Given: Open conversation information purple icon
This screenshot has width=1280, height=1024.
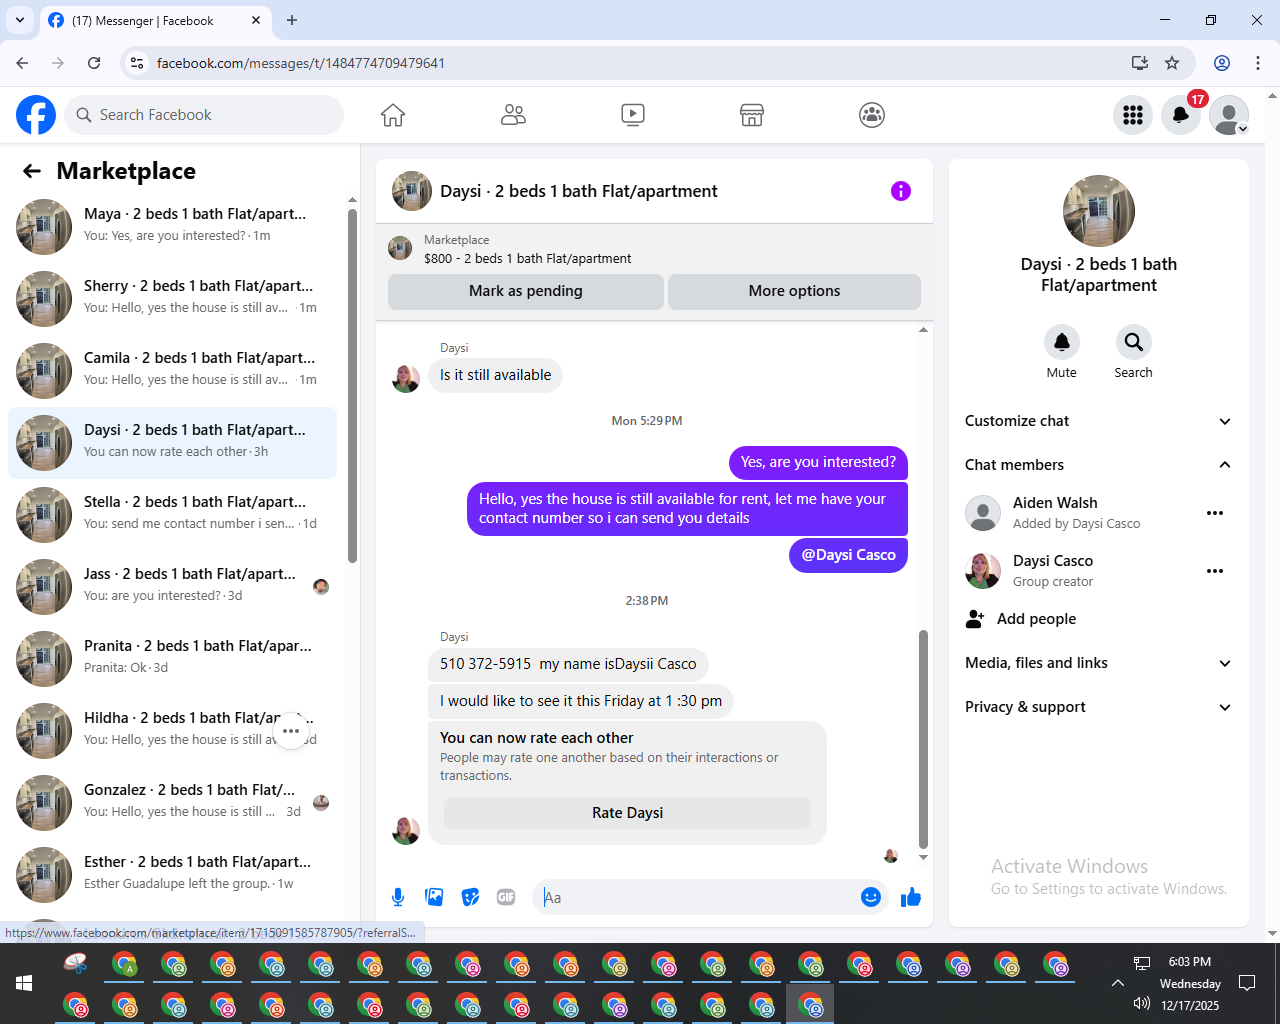Looking at the screenshot, I should [901, 191].
